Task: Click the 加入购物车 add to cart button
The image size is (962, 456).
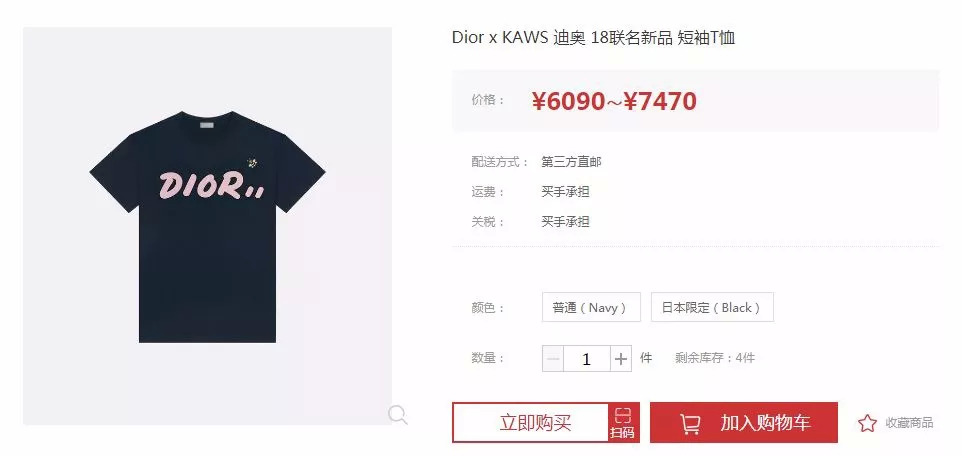Action: click(x=744, y=422)
